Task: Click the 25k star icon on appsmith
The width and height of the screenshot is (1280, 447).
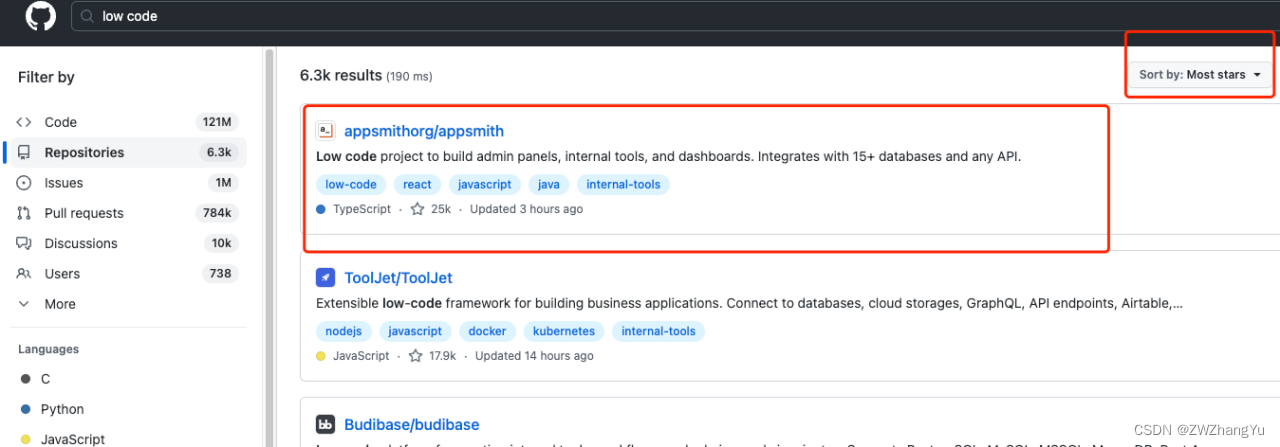Action: [x=418, y=209]
